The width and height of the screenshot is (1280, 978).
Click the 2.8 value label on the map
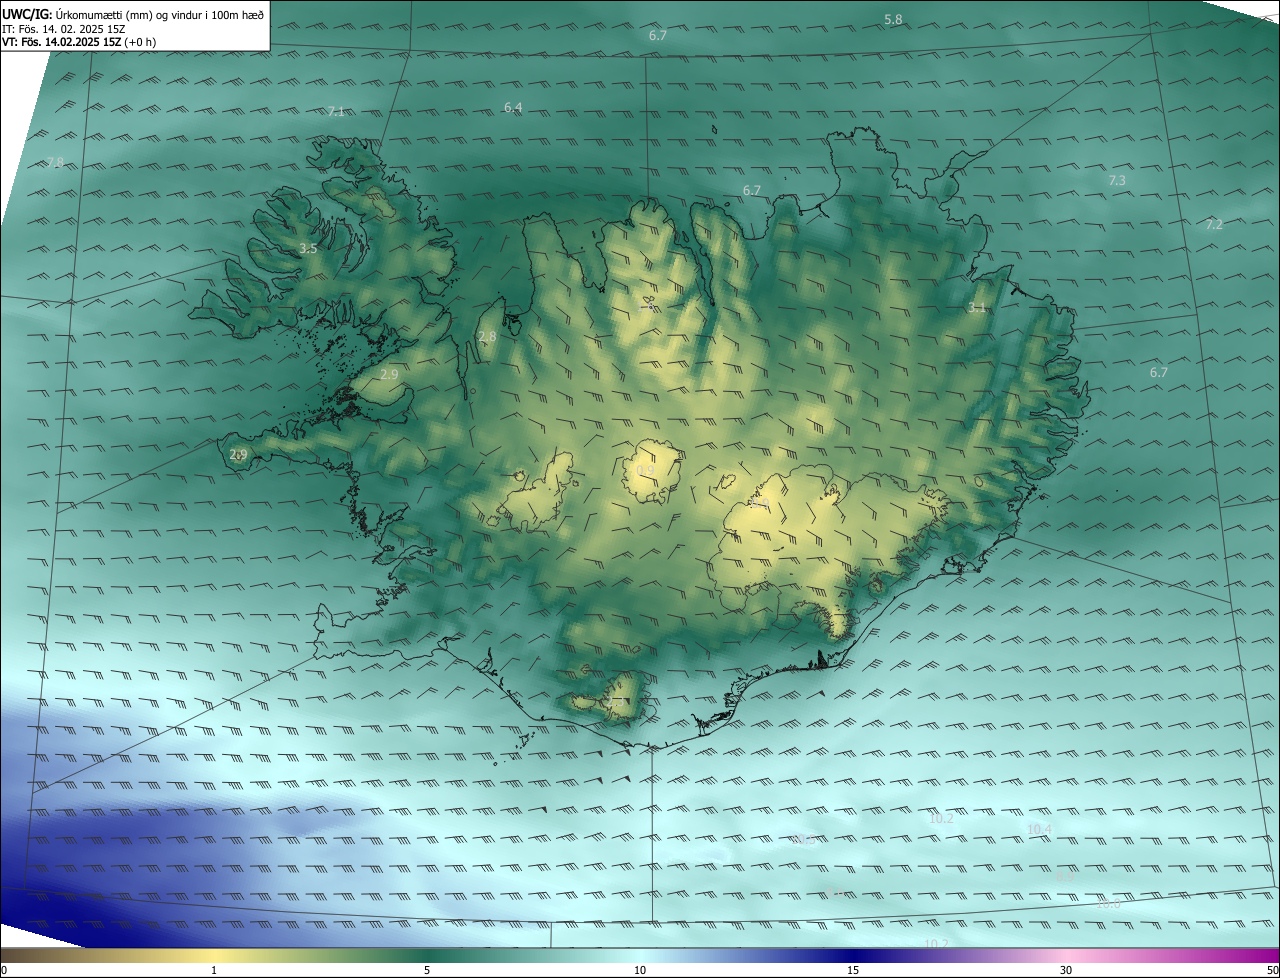pos(487,337)
